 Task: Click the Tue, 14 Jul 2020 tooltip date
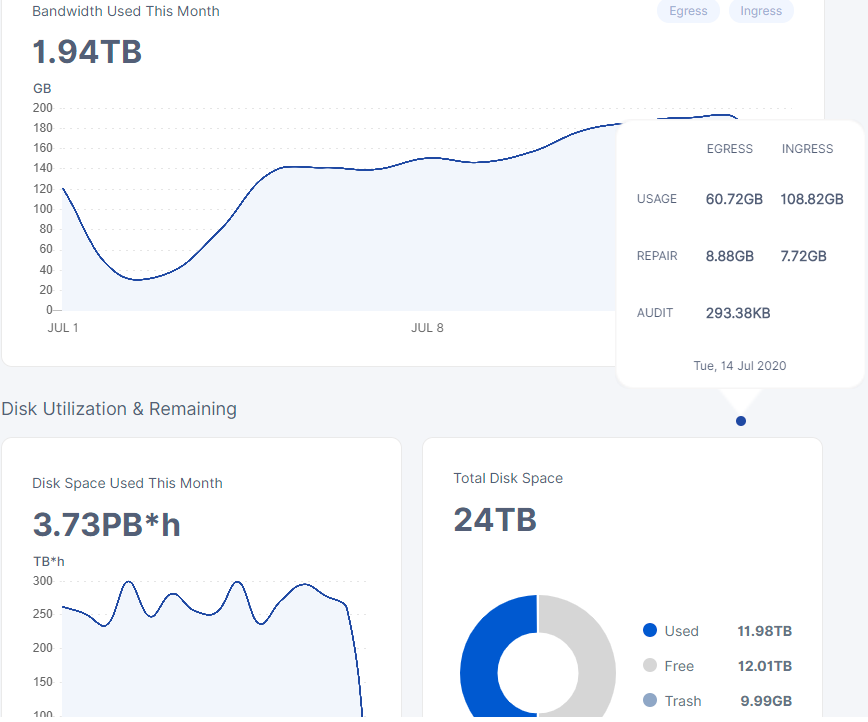[x=740, y=366]
